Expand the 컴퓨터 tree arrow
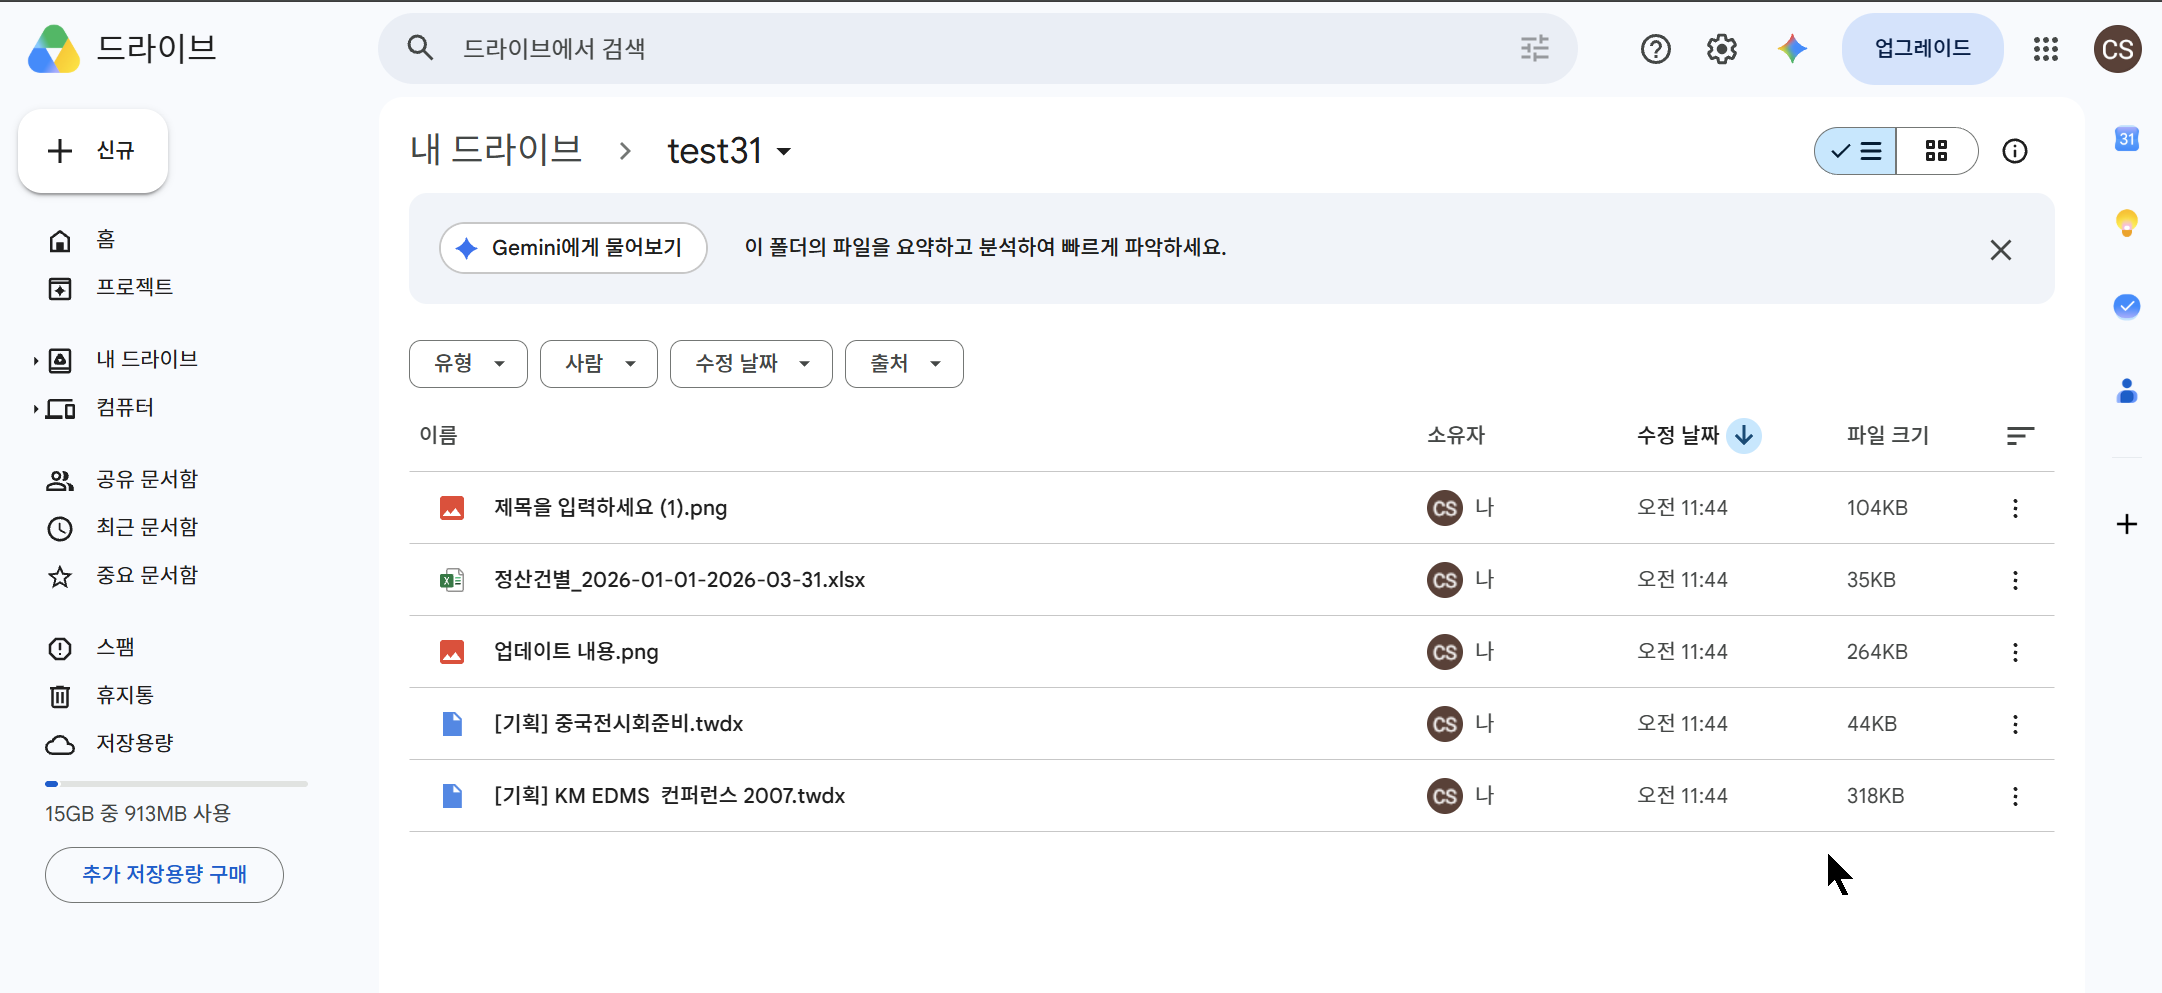The image size is (2162, 993). coord(35,408)
